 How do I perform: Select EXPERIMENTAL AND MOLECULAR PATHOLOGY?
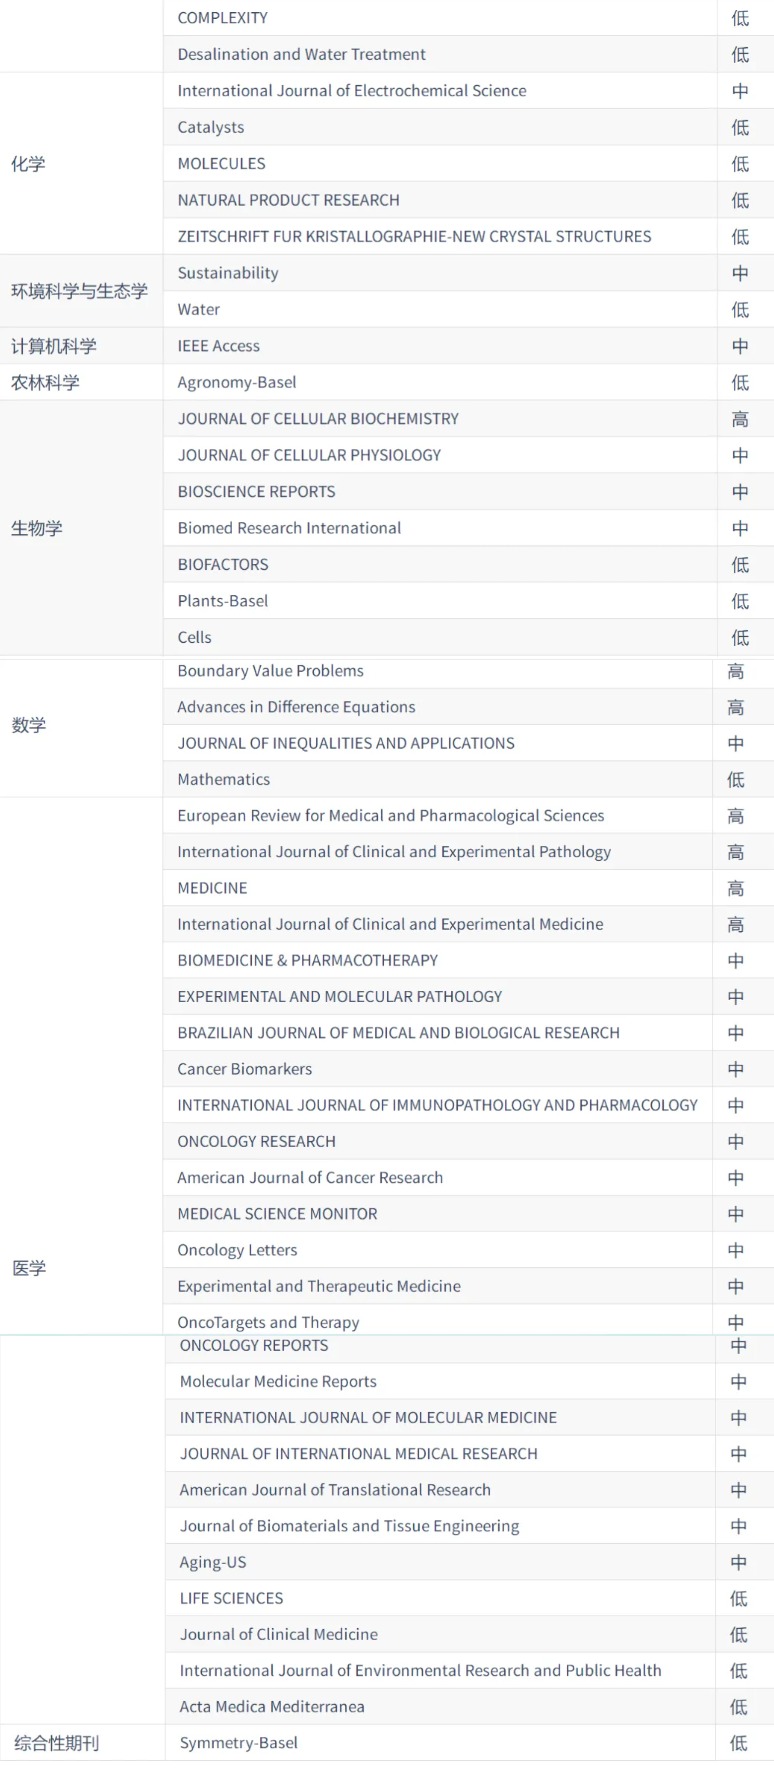point(340,997)
